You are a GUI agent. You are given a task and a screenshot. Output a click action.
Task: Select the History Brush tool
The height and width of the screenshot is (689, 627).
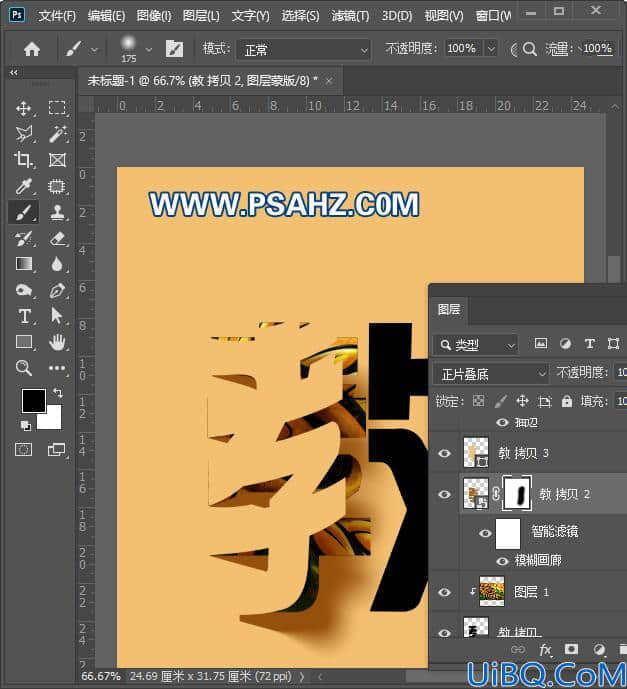click(23, 239)
